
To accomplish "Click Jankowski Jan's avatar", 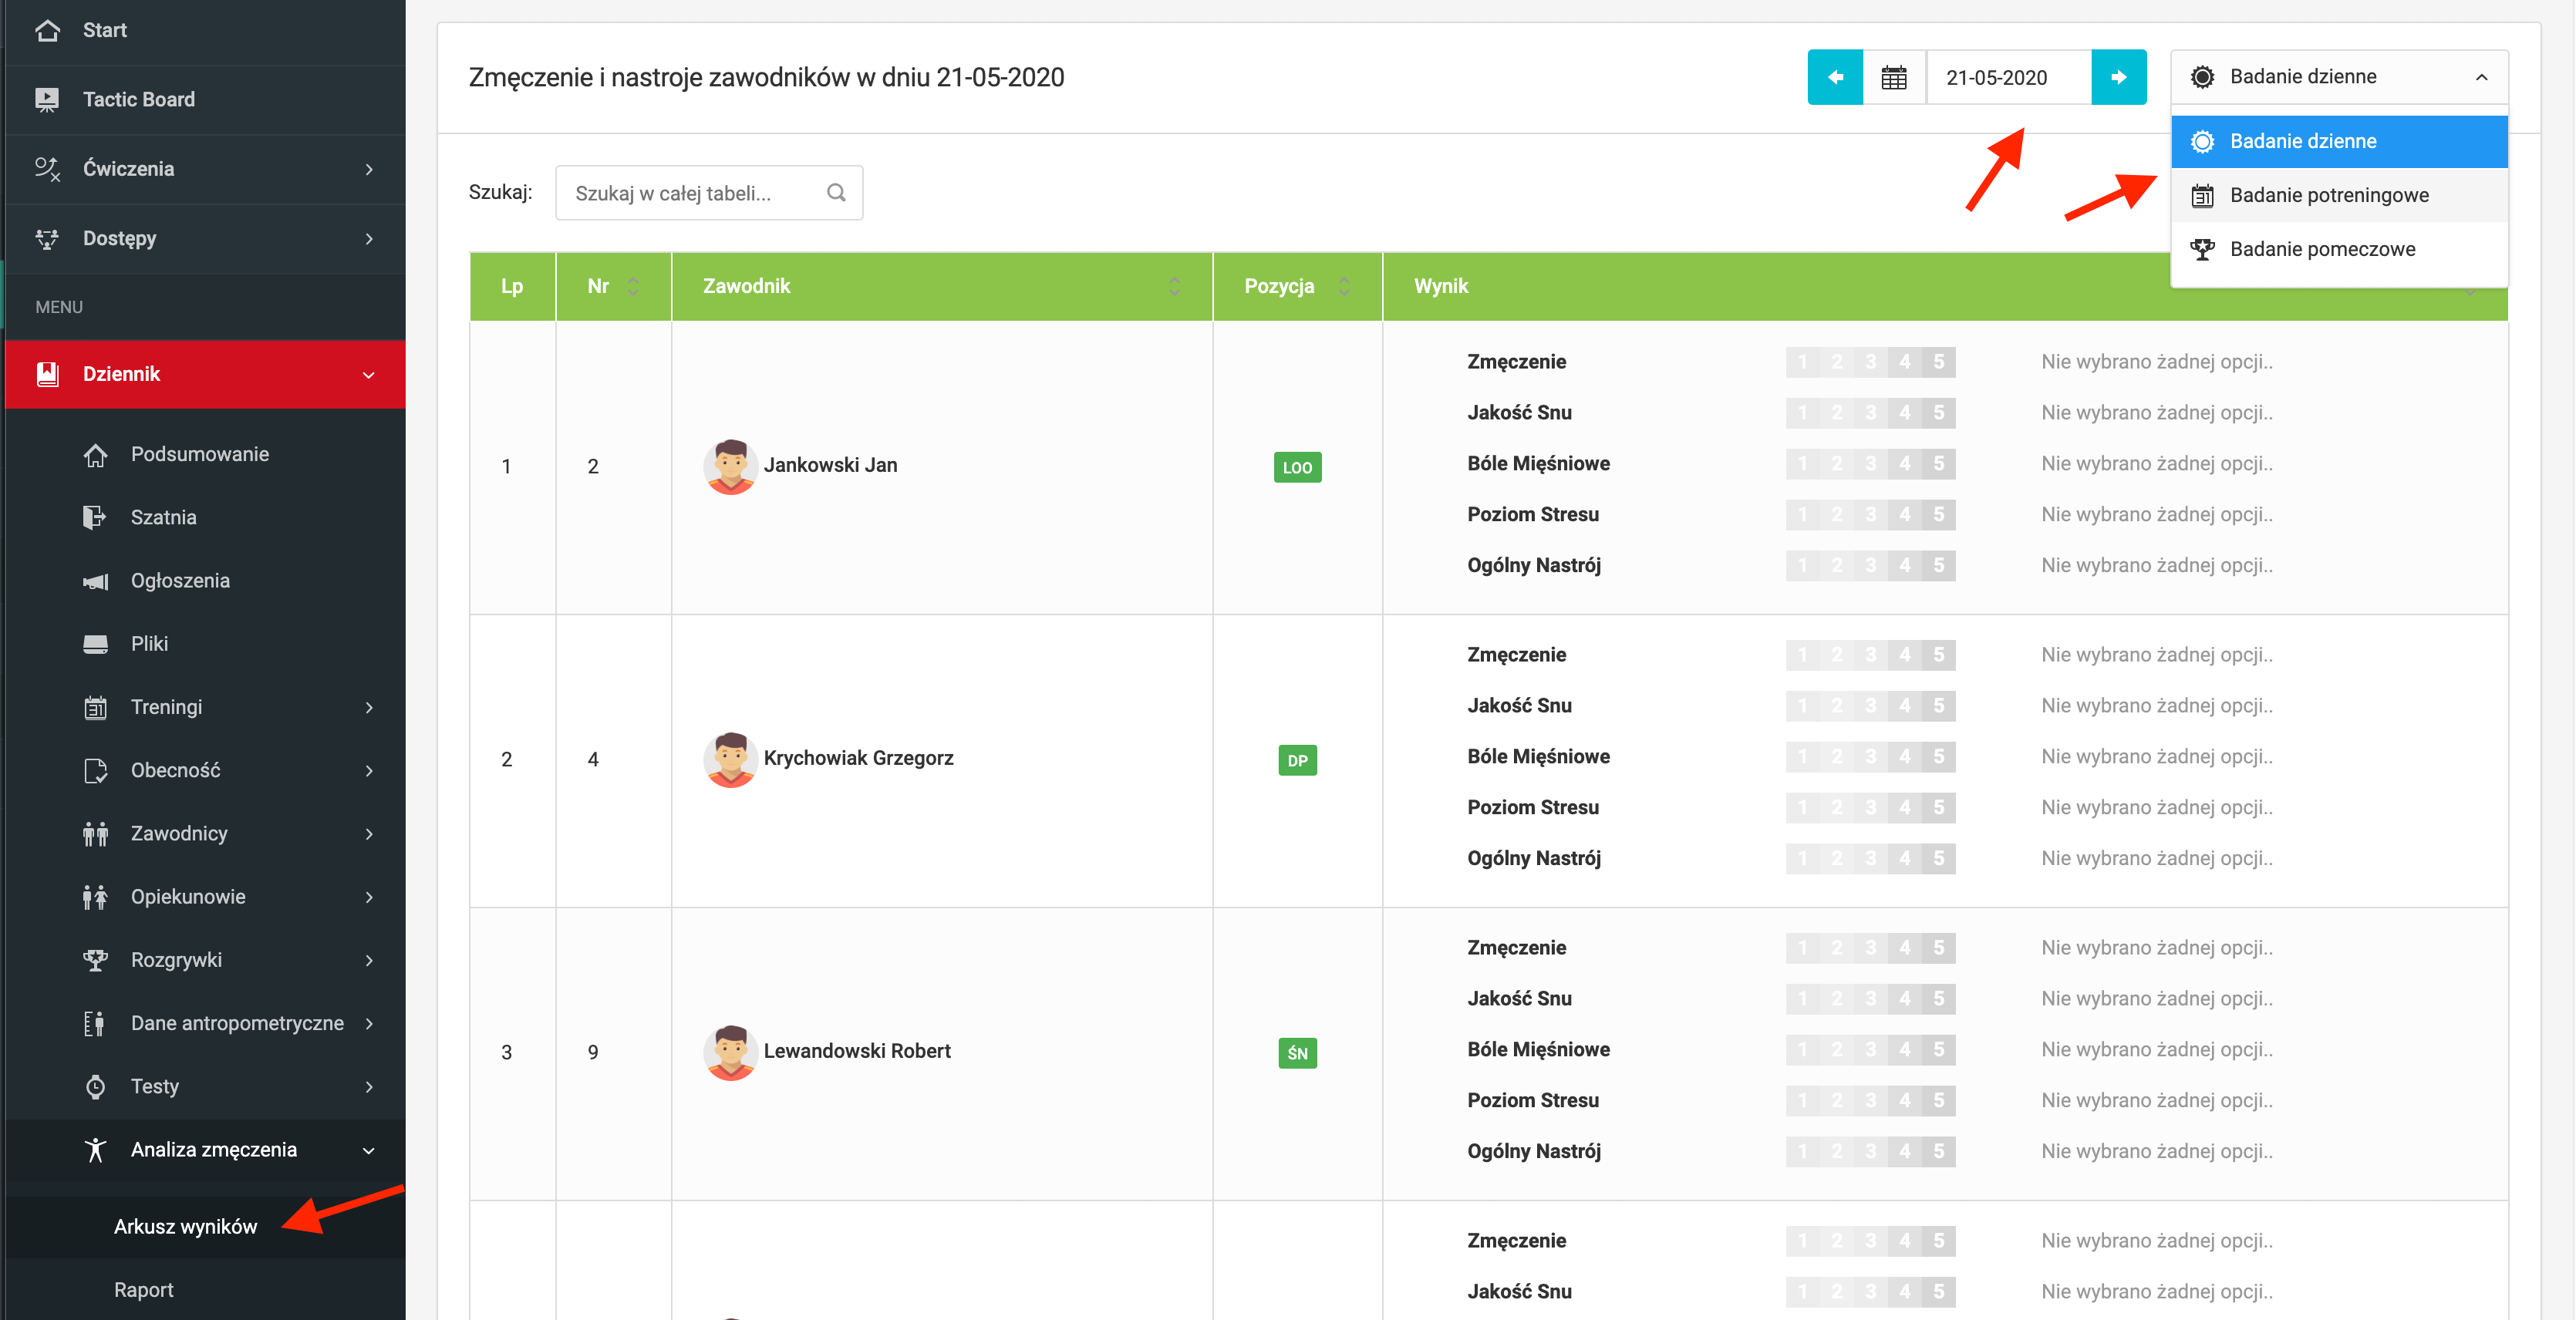I will coord(730,466).
